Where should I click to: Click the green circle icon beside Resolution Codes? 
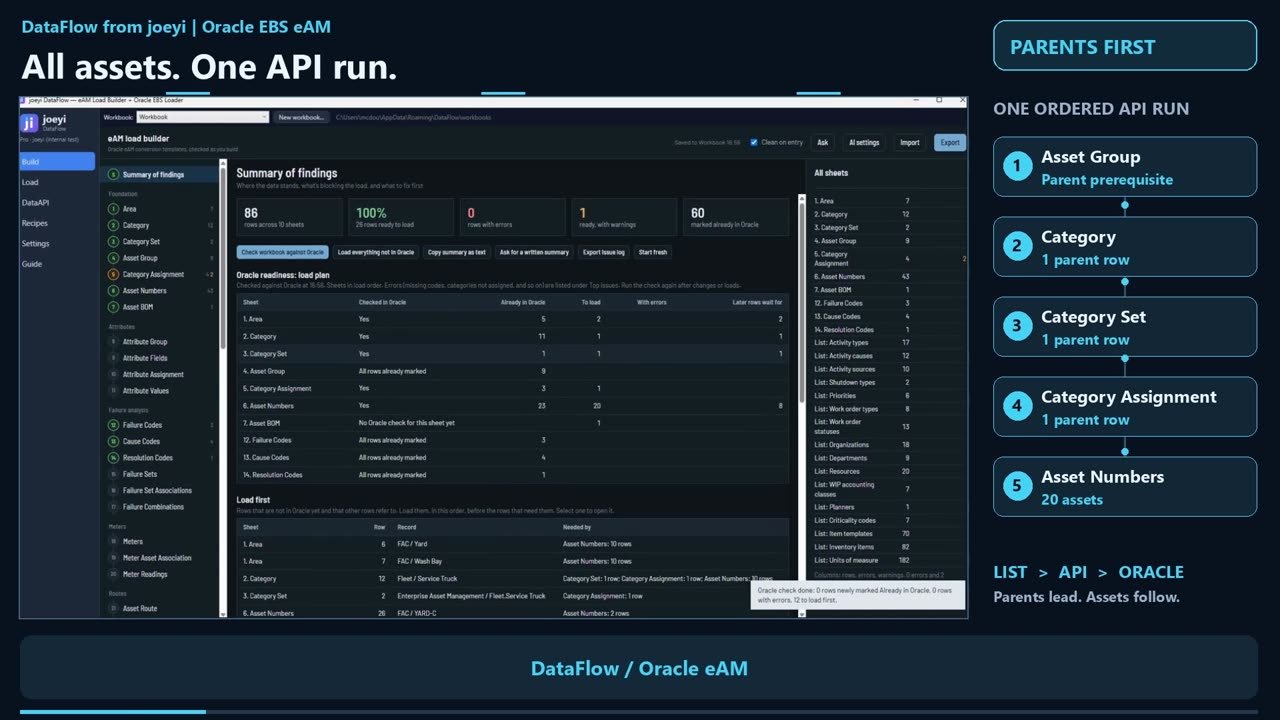[x=114, y=458]
